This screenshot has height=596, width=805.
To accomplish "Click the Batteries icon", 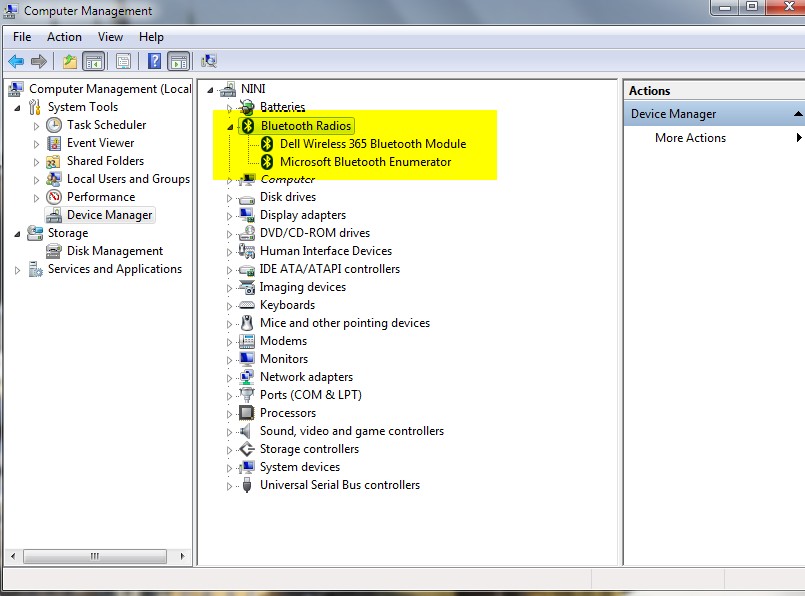I will point(247,107).
